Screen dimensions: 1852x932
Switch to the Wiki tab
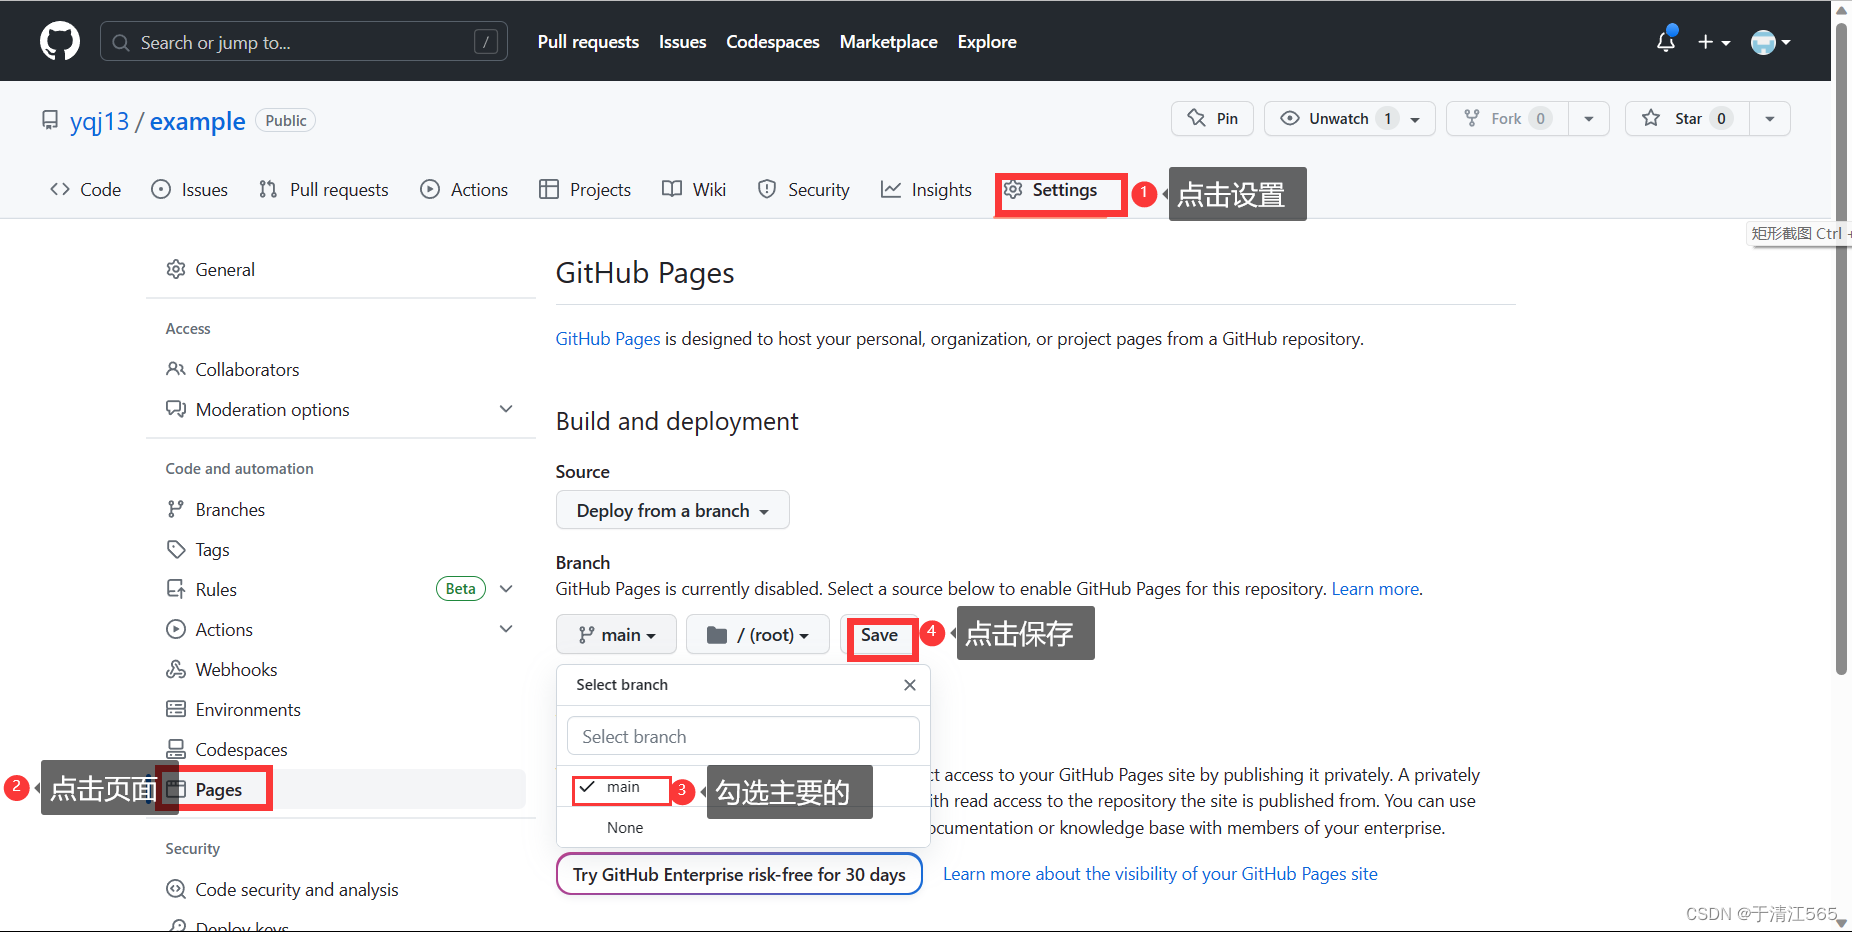[x=694, y=190]
